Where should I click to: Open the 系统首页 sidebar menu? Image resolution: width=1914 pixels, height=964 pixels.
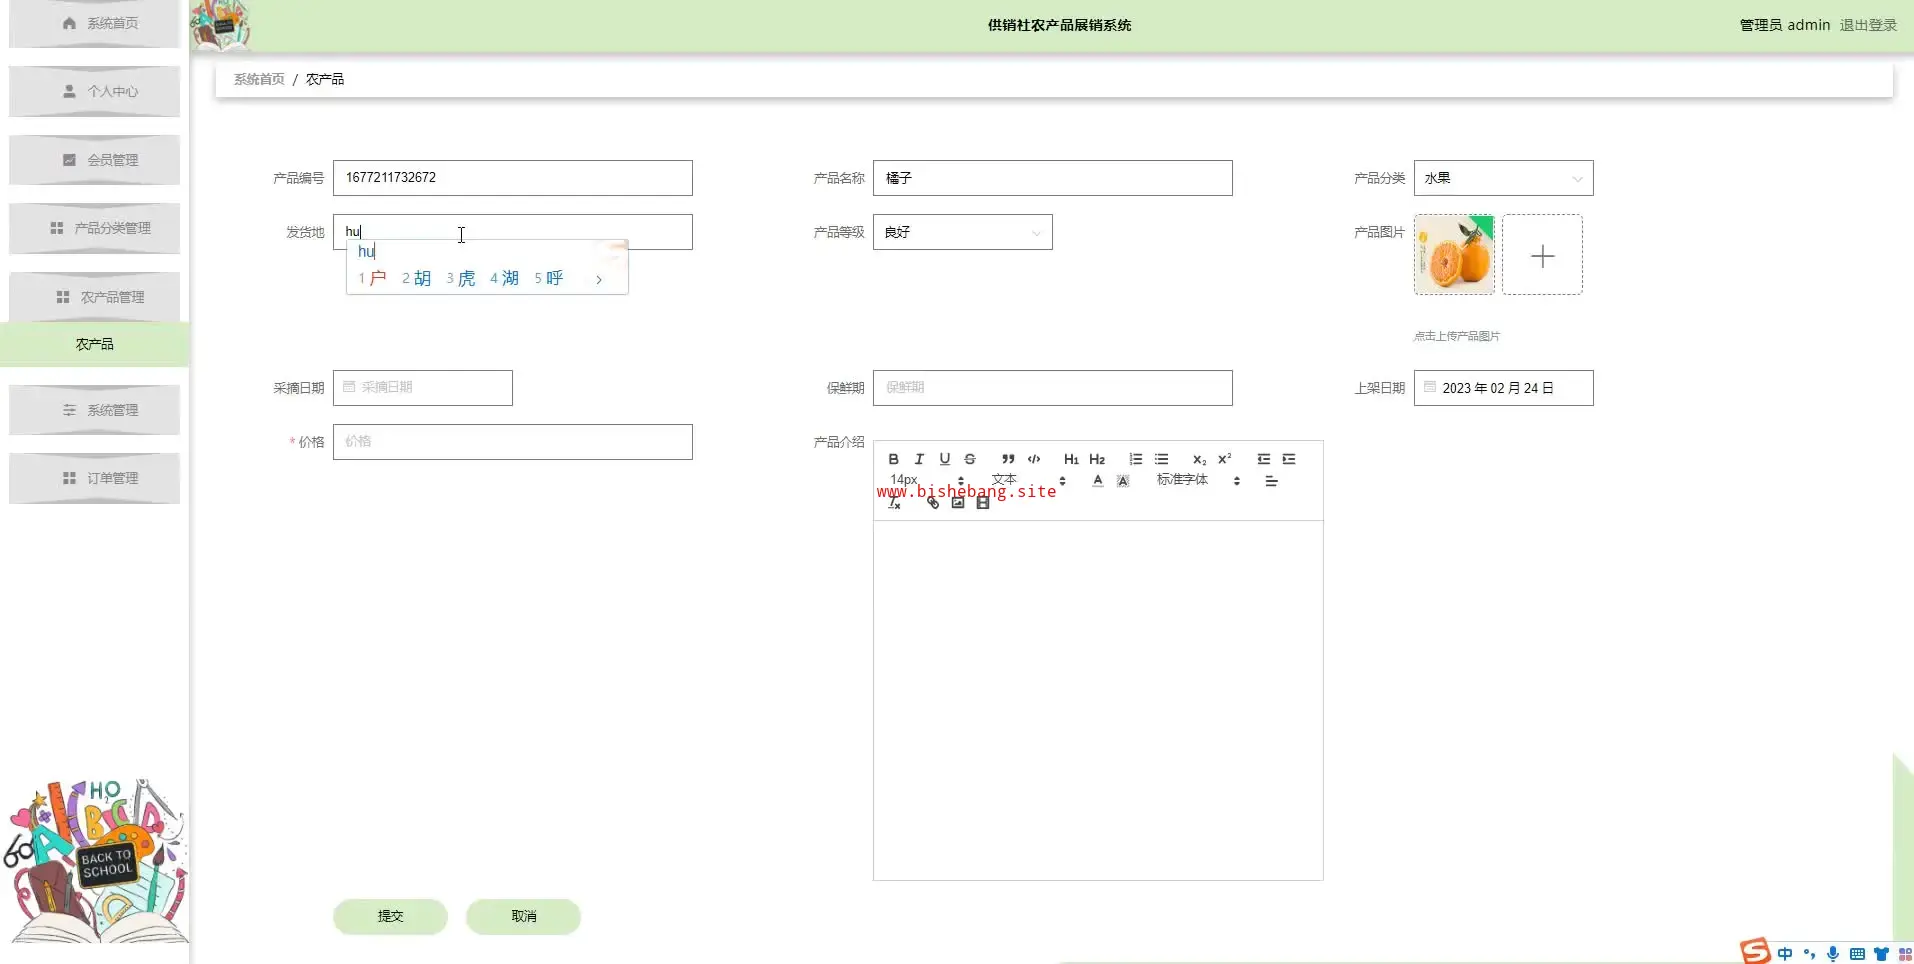pos(95,23)
